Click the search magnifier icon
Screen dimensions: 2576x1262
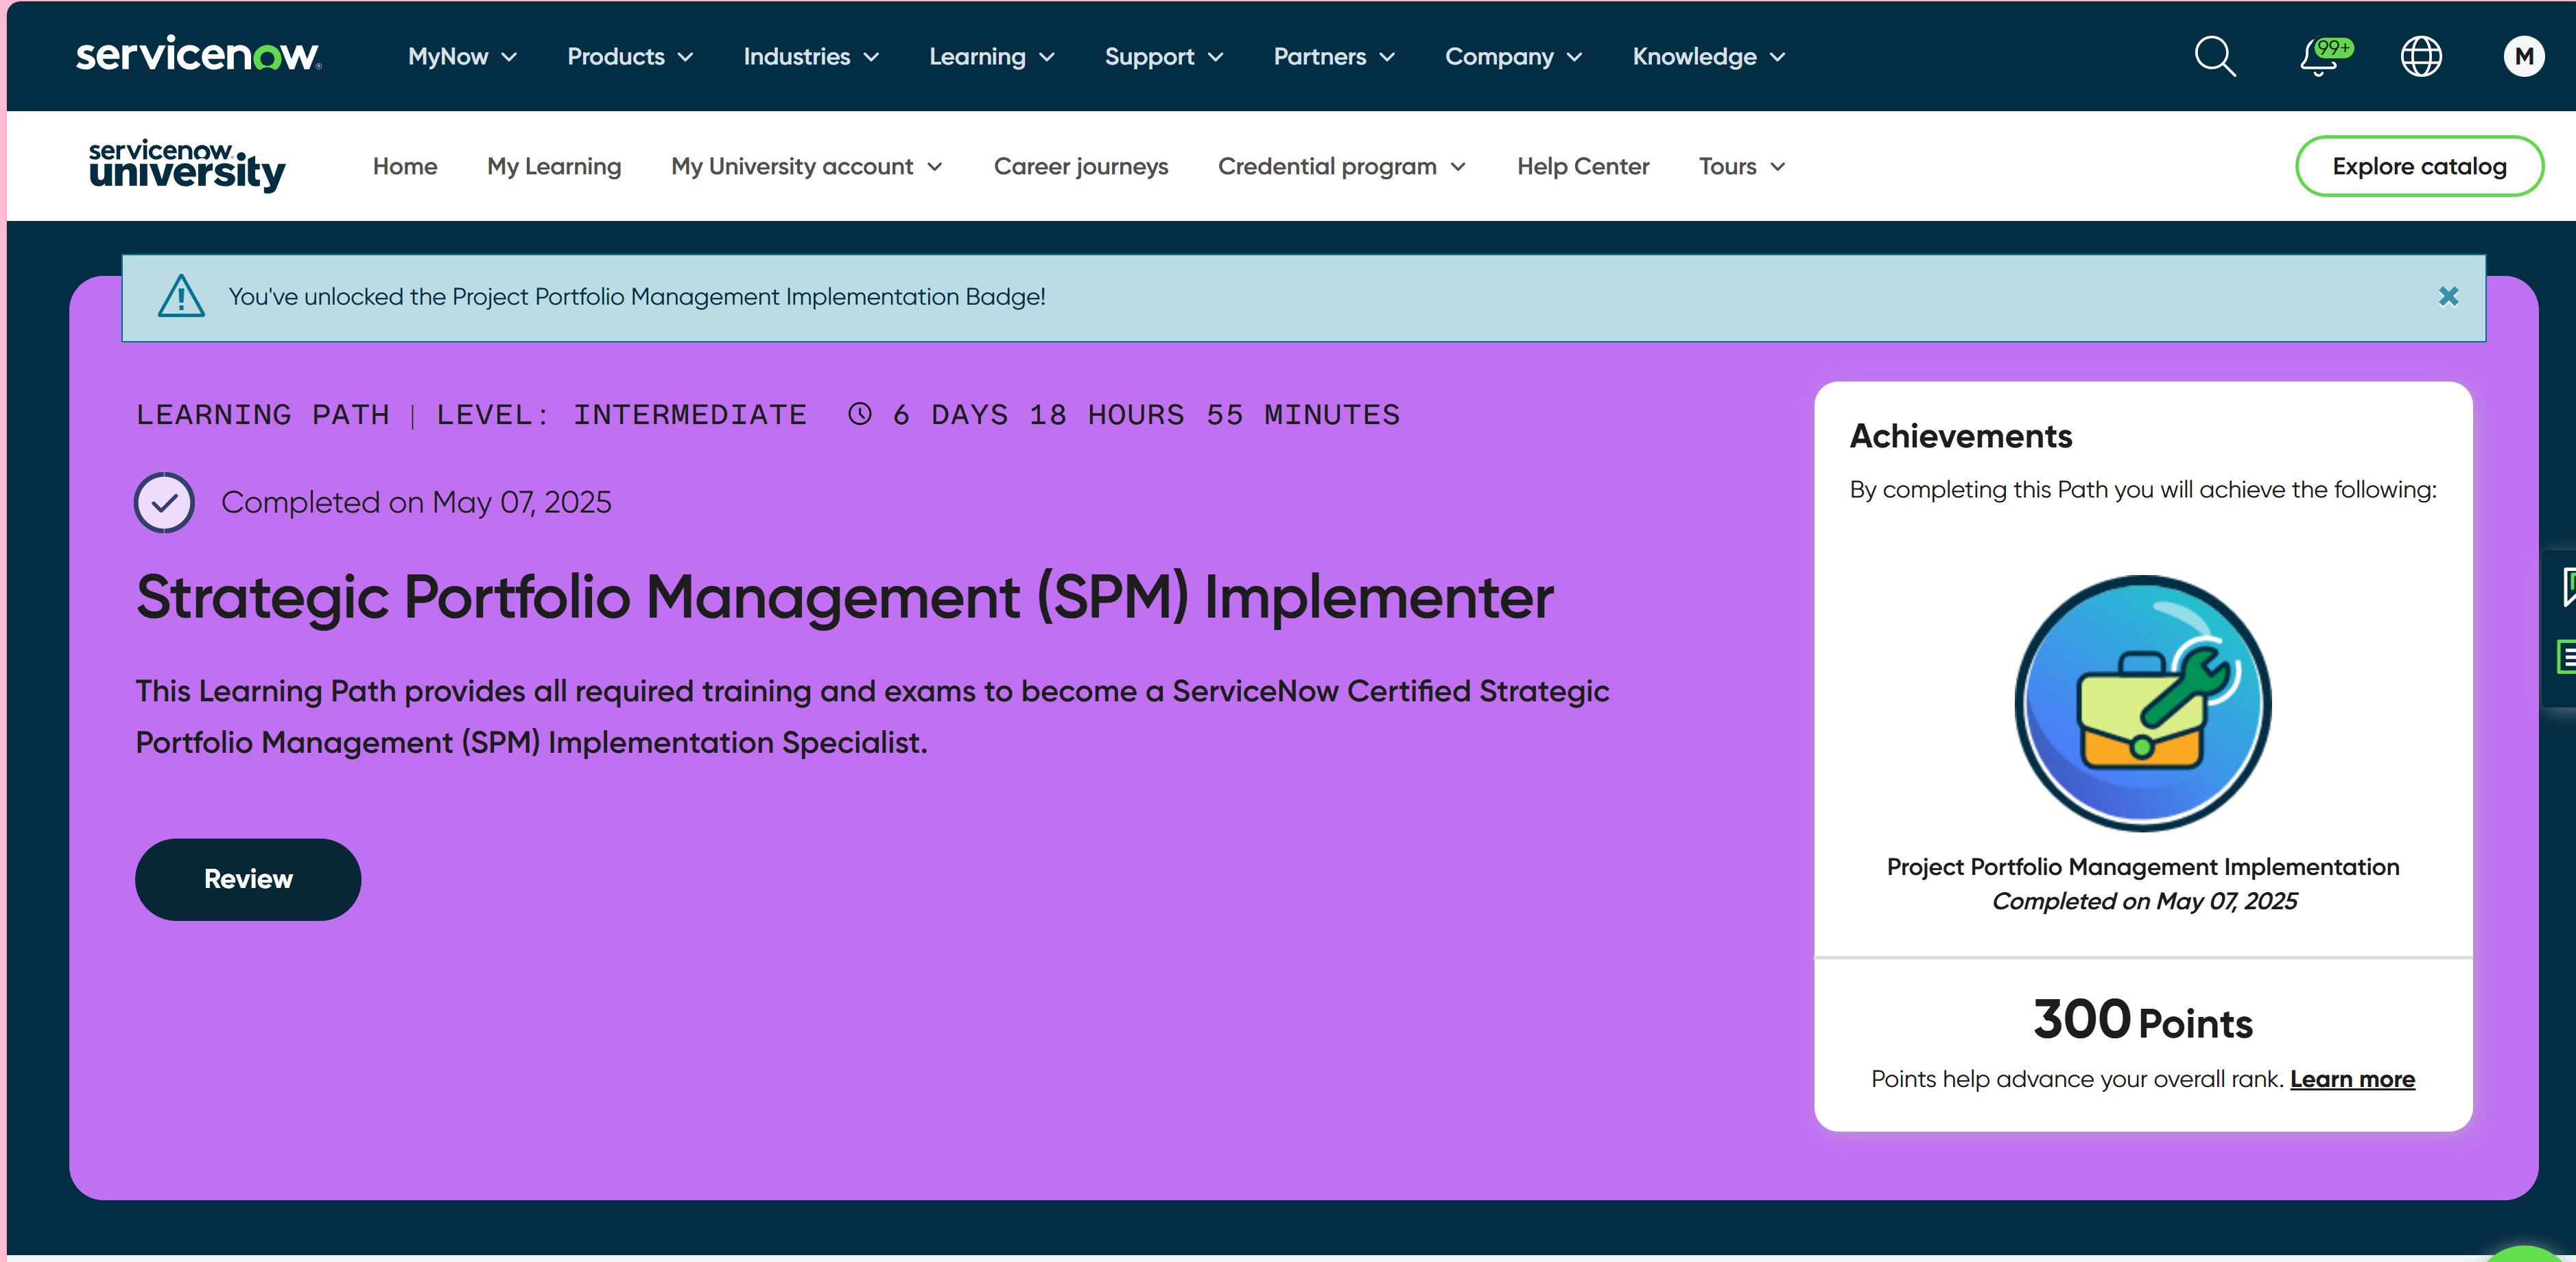point(2214,57)
